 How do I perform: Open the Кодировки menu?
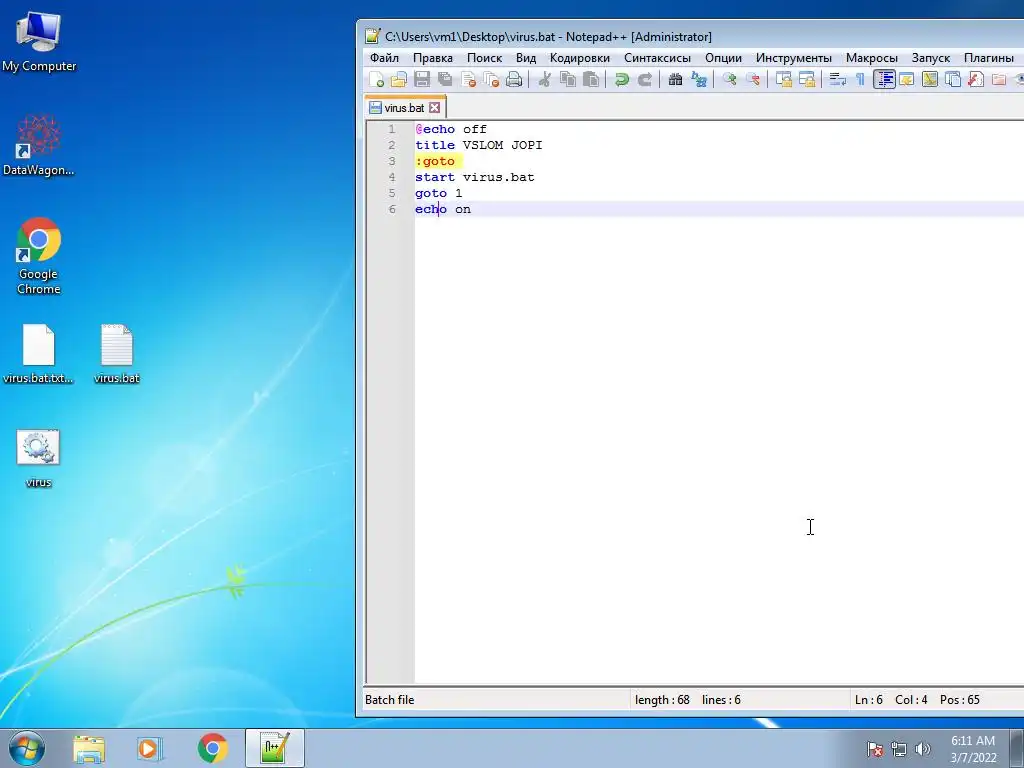[579, 57]
